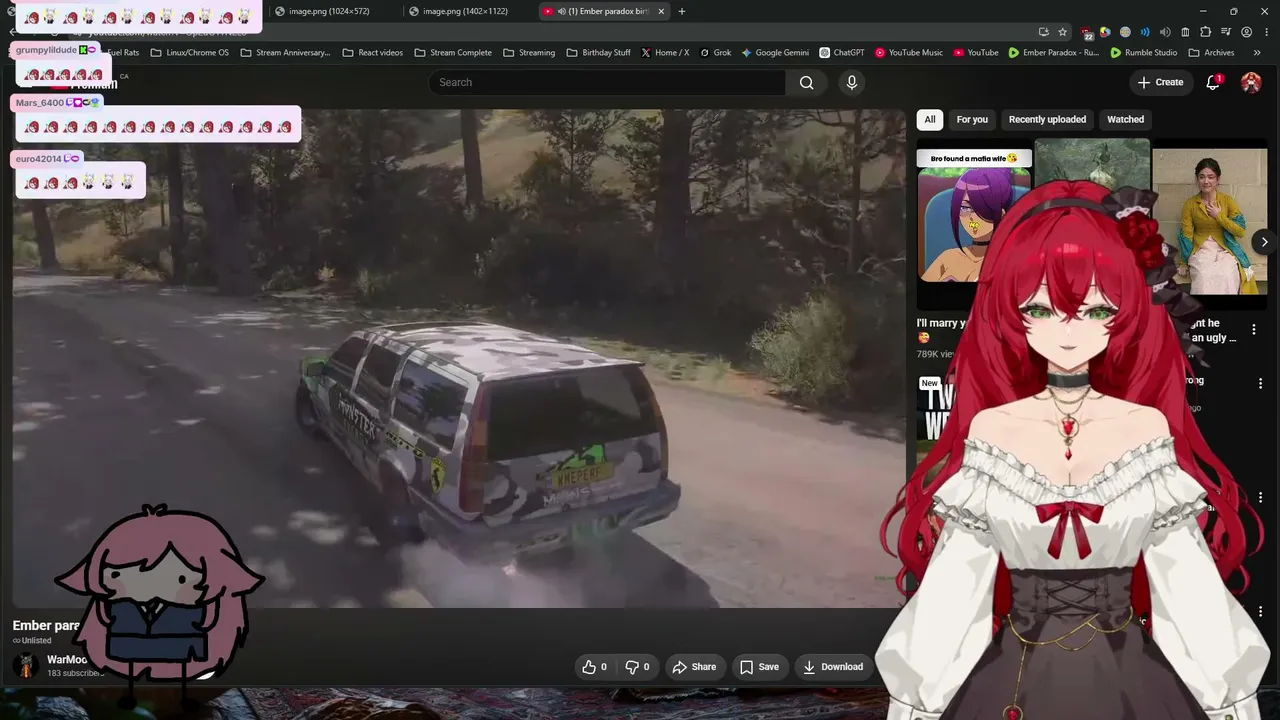This screenshot has width=1280, height=720.
Task: Open a new browser tab with plus
Action: 682,11
